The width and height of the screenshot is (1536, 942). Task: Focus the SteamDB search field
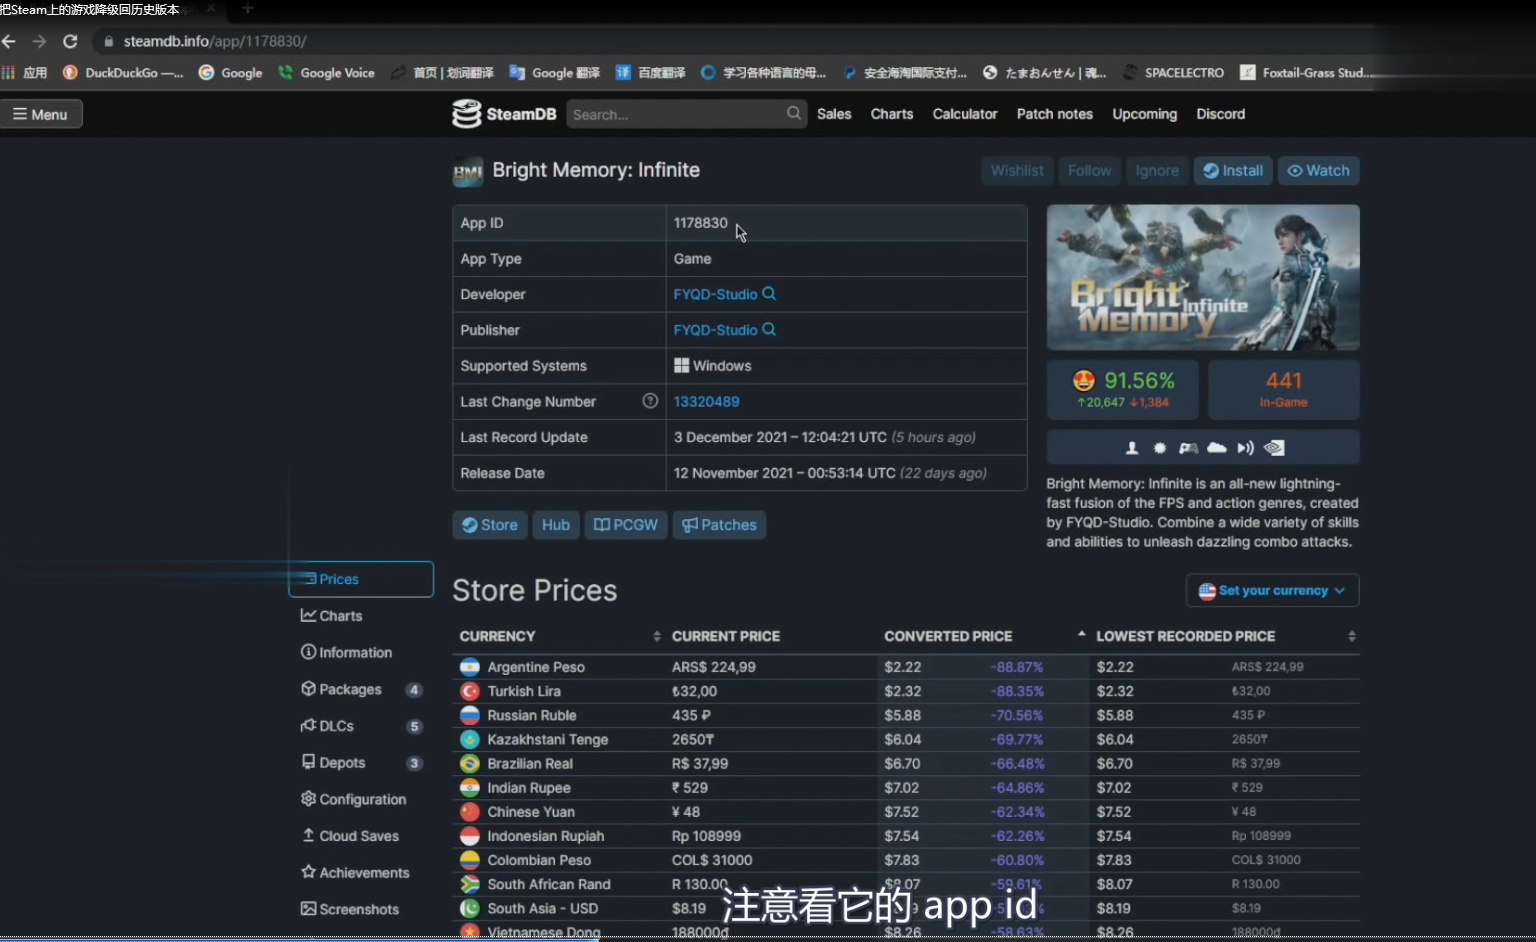[x=676, y=114]
